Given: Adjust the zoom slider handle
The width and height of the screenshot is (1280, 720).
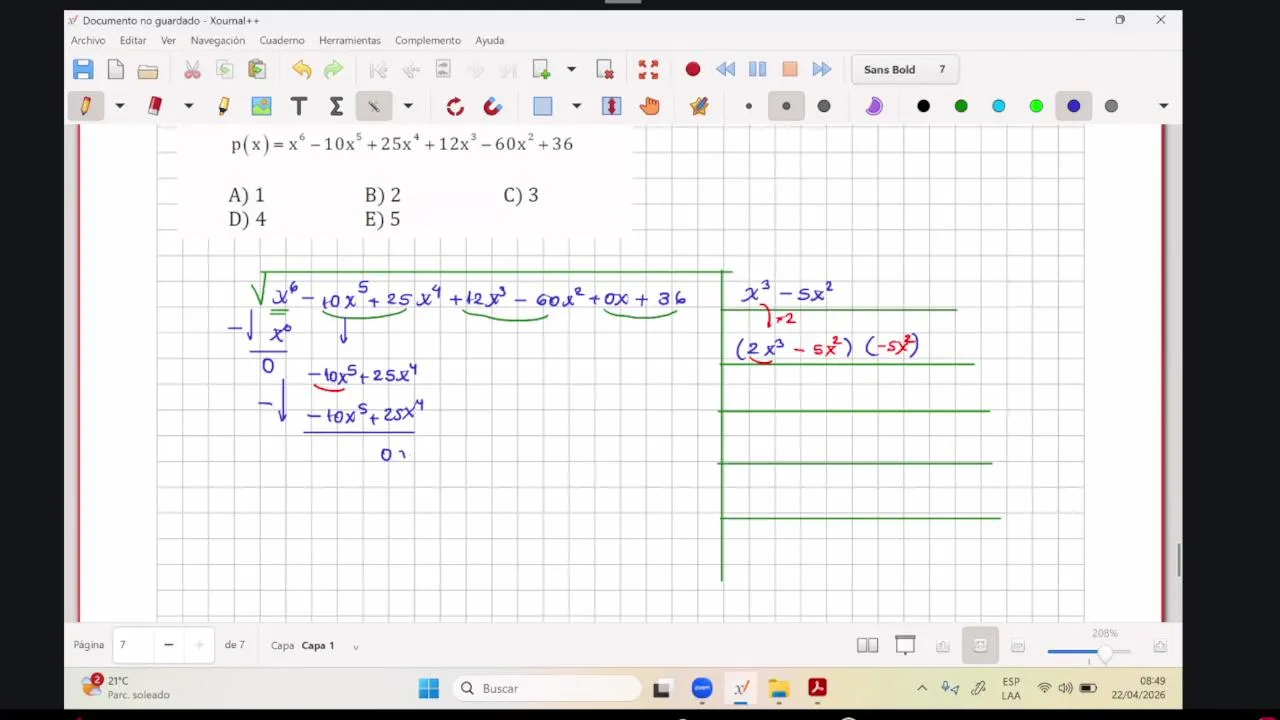Looking at the screenshot, I should click(1104, 653).
